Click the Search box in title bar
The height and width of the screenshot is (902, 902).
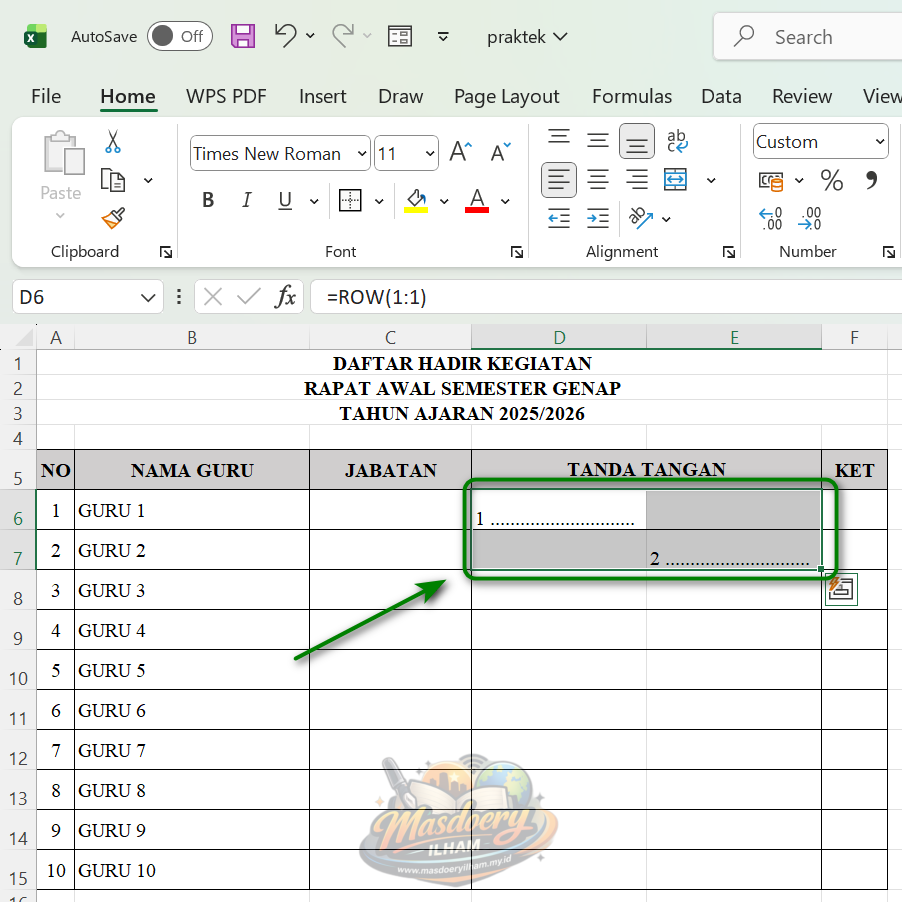(810, 37)
